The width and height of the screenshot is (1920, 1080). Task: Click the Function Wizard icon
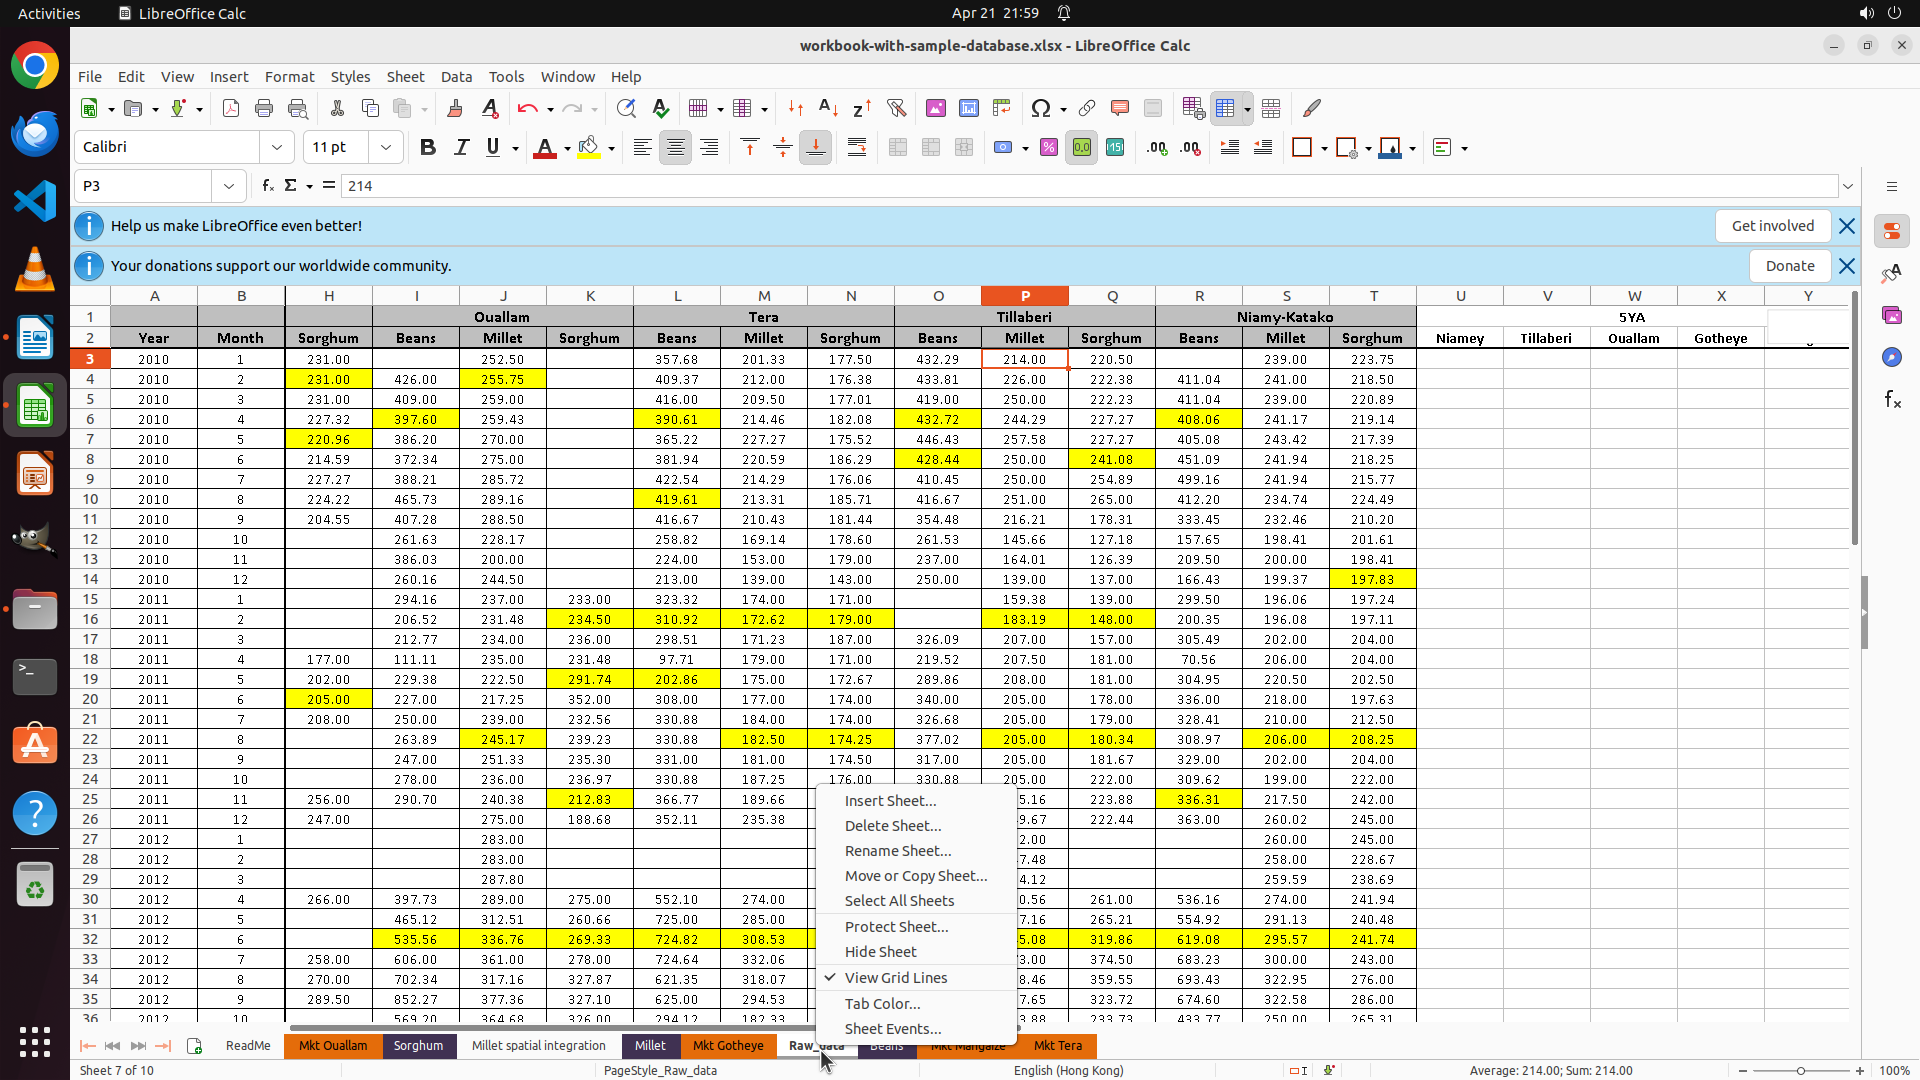click(267, 186)
